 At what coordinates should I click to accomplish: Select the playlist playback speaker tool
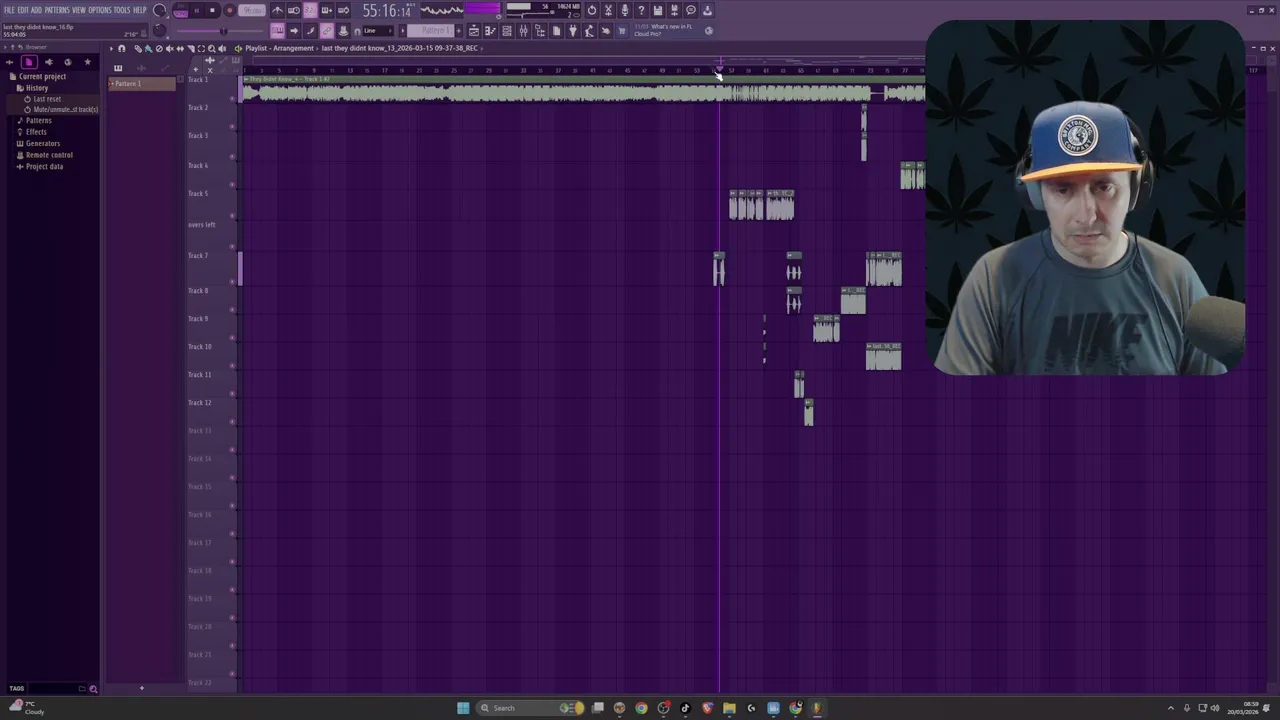click(x=222, y=48)
